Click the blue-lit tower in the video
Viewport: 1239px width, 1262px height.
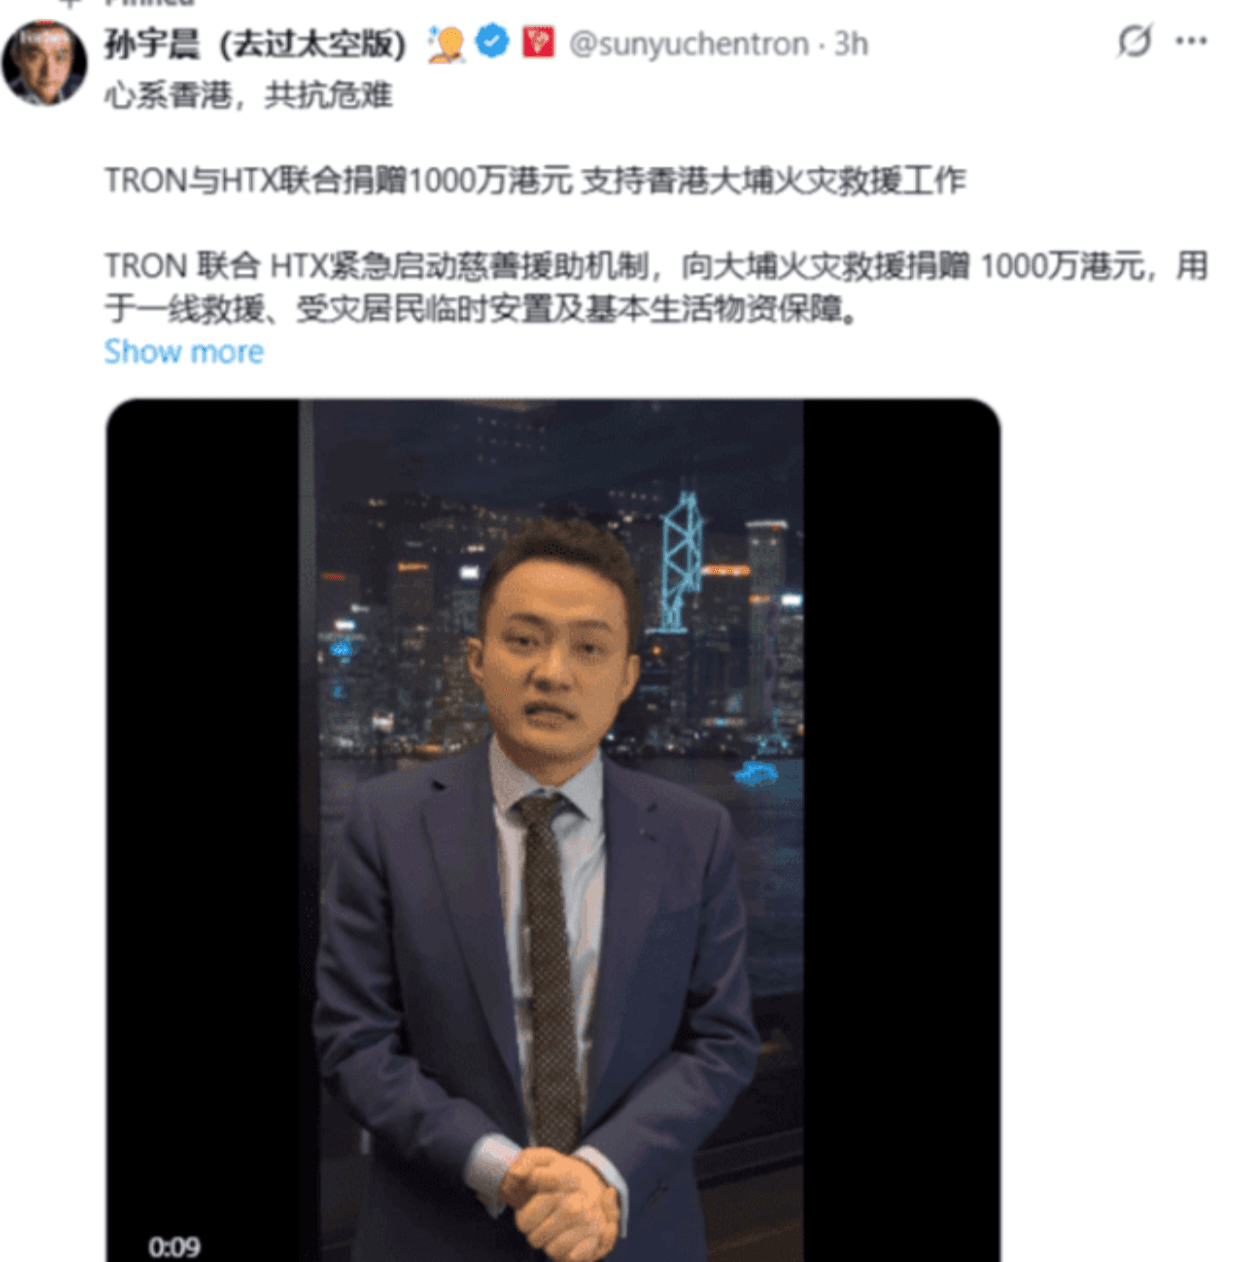coord(682,562)
